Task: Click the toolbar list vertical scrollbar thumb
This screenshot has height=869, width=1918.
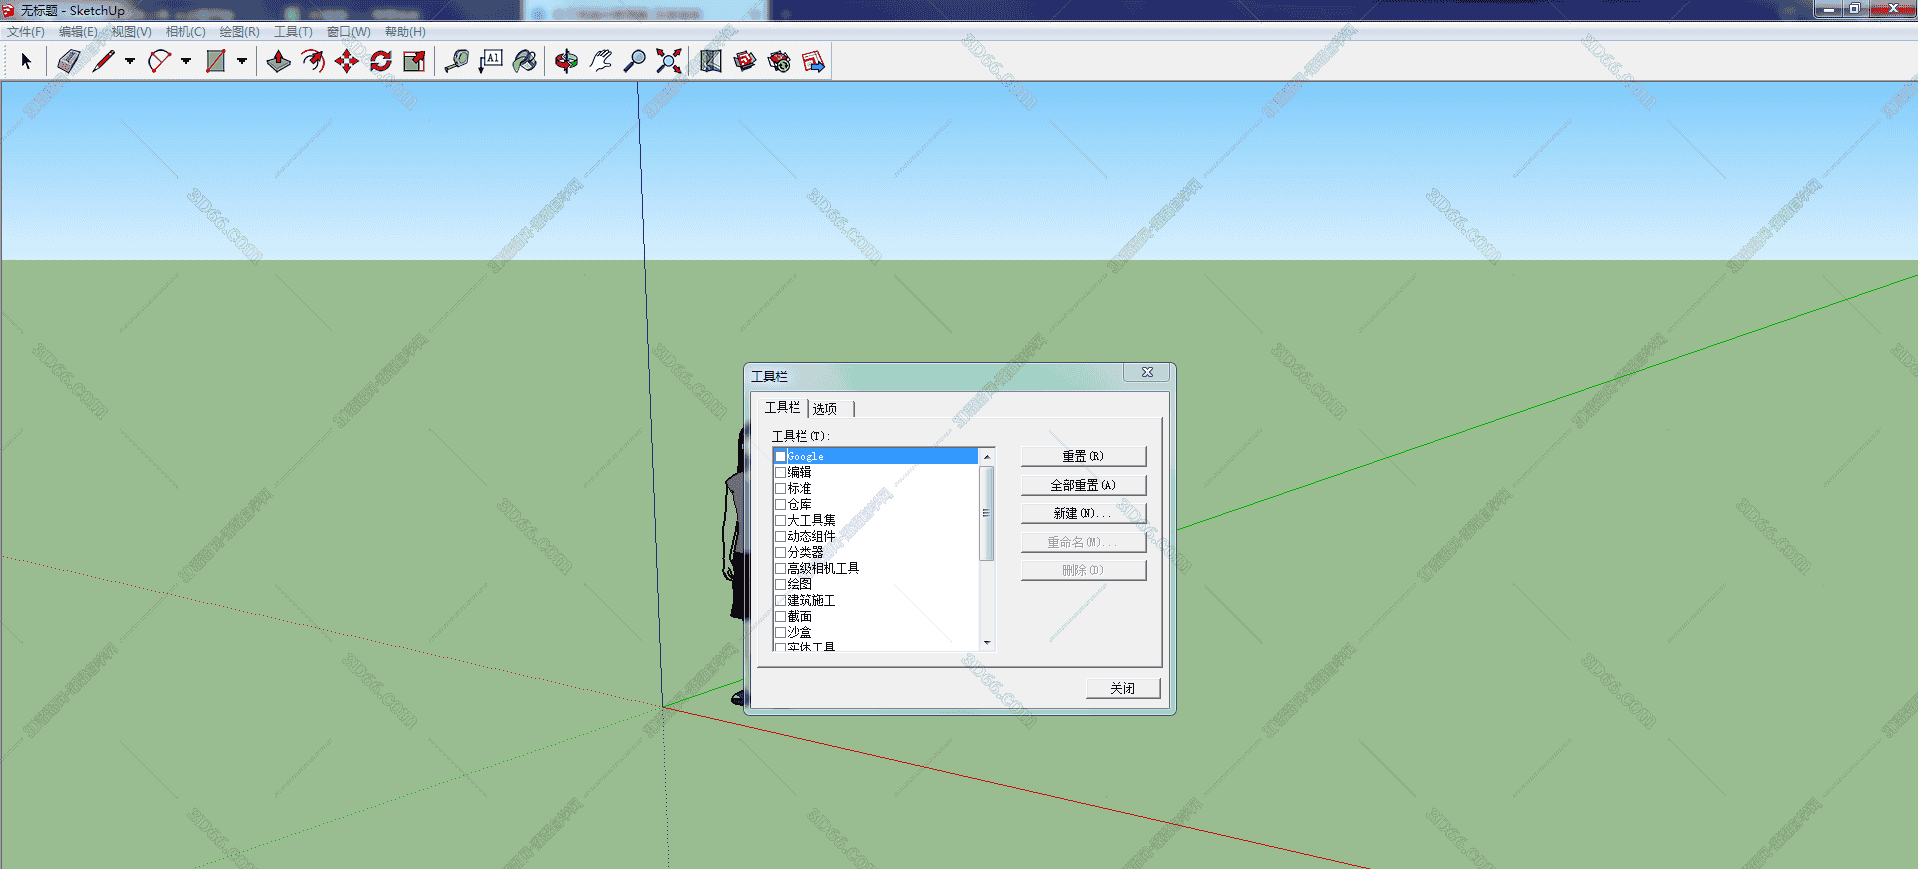Action: [986, 513]
